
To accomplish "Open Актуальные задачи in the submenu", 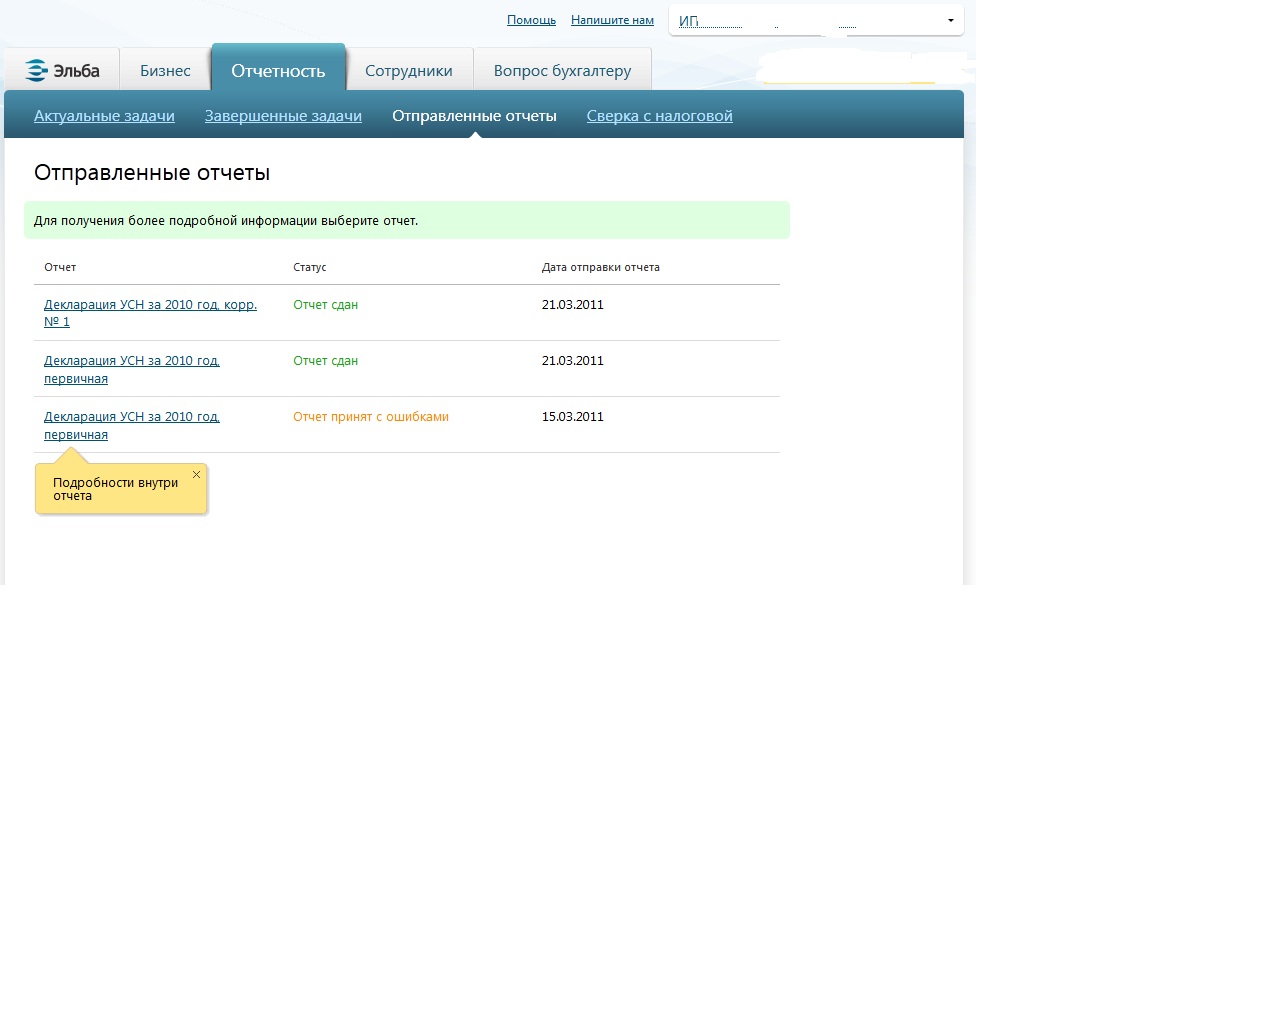I will (x=104, y=116).
